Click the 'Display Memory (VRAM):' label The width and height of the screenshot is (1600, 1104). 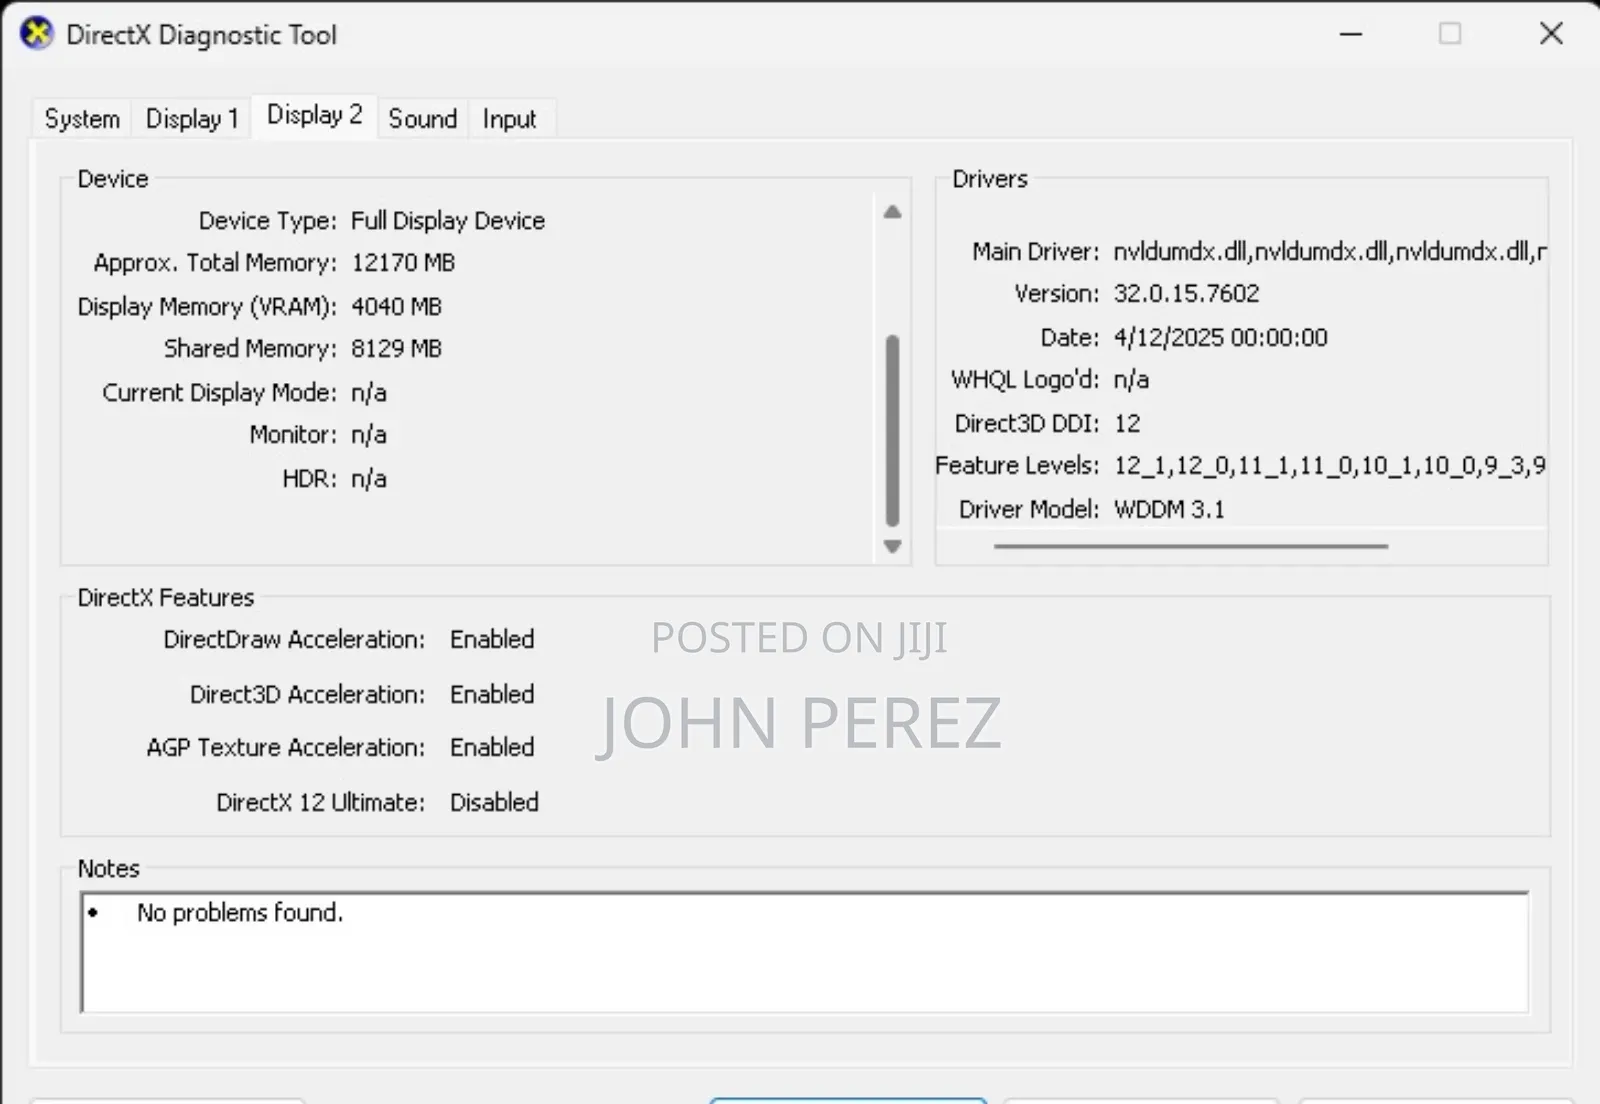pyautogui.click(x=207, y=307)
